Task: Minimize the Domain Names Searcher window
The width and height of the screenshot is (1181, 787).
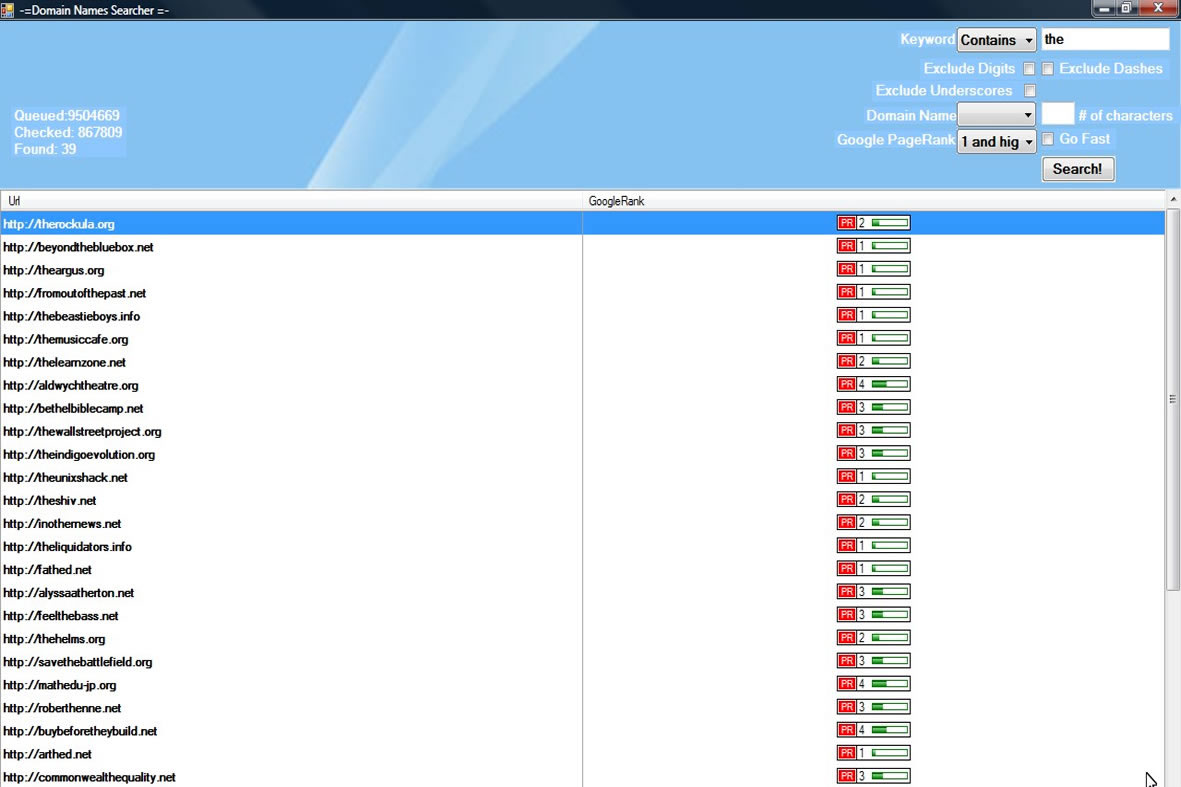Action: 1104,8
